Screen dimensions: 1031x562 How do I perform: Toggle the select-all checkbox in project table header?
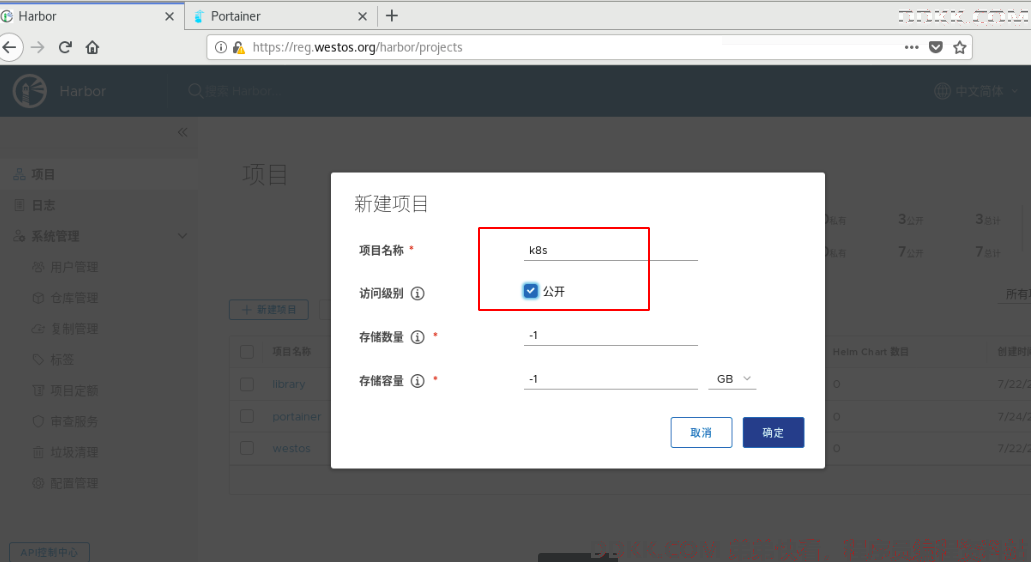point(247,352)
